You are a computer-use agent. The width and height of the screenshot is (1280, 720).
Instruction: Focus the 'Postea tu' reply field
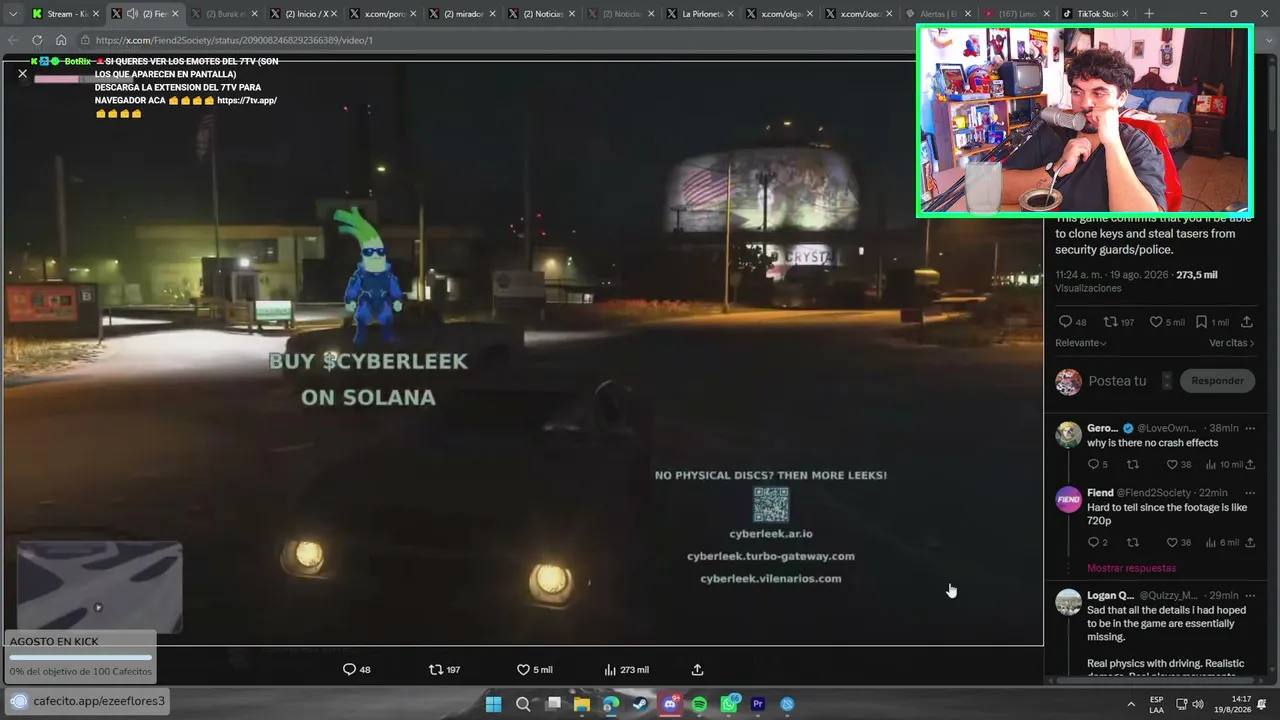coord(1117,381)
